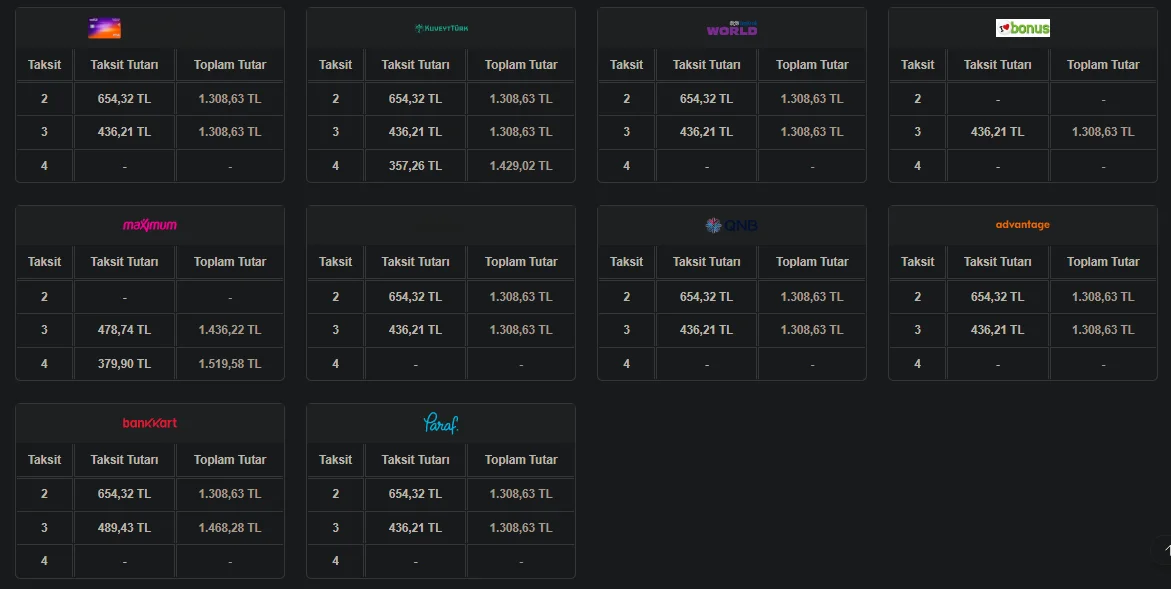Click the 1.436,22 TL total under Maximum

[x=229, y=330]
